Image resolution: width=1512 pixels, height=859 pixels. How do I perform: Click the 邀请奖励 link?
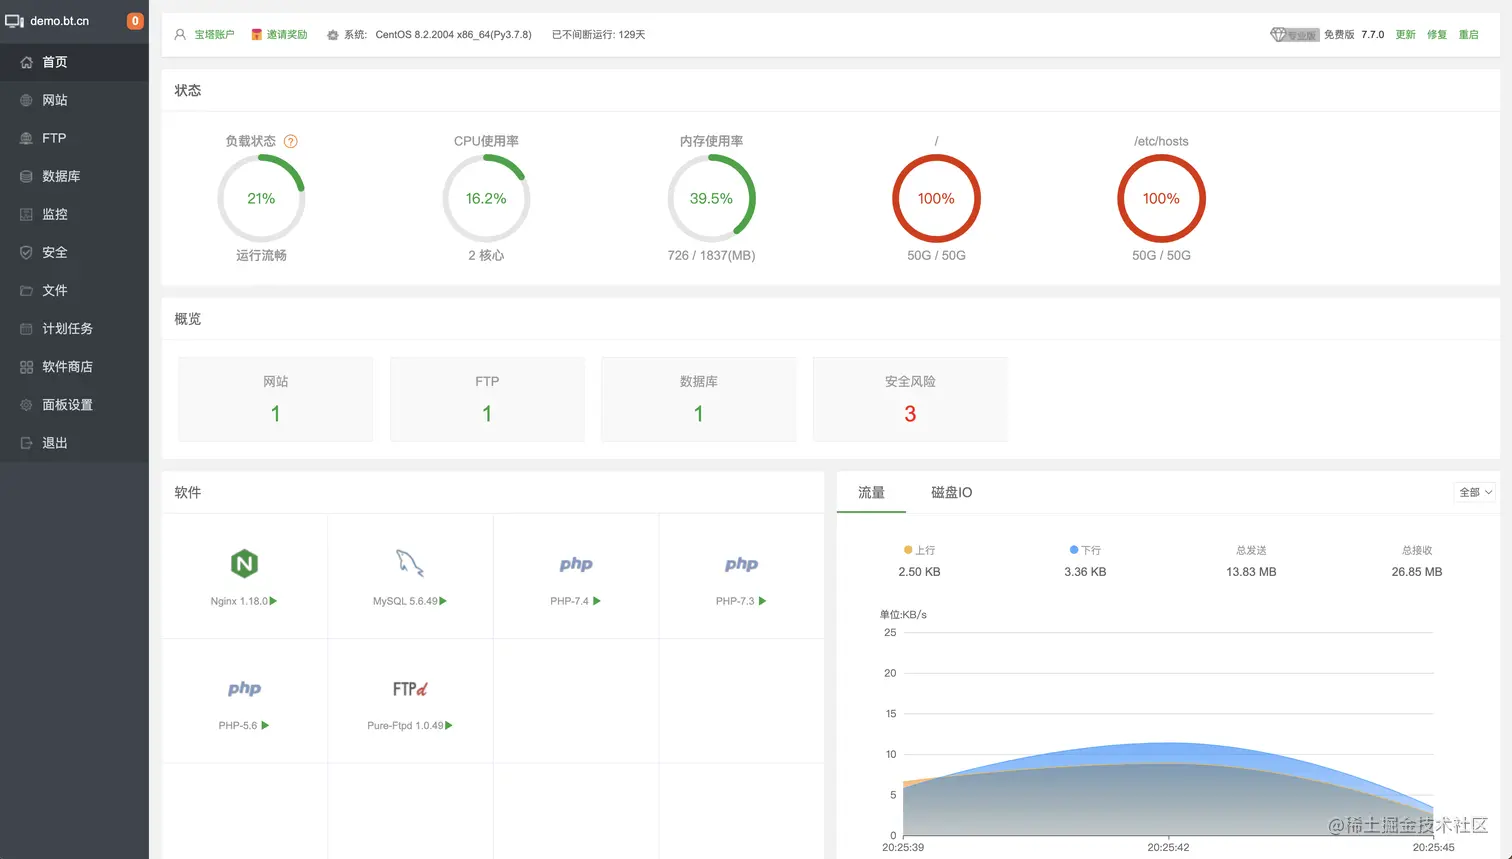(x=287, y=34)
